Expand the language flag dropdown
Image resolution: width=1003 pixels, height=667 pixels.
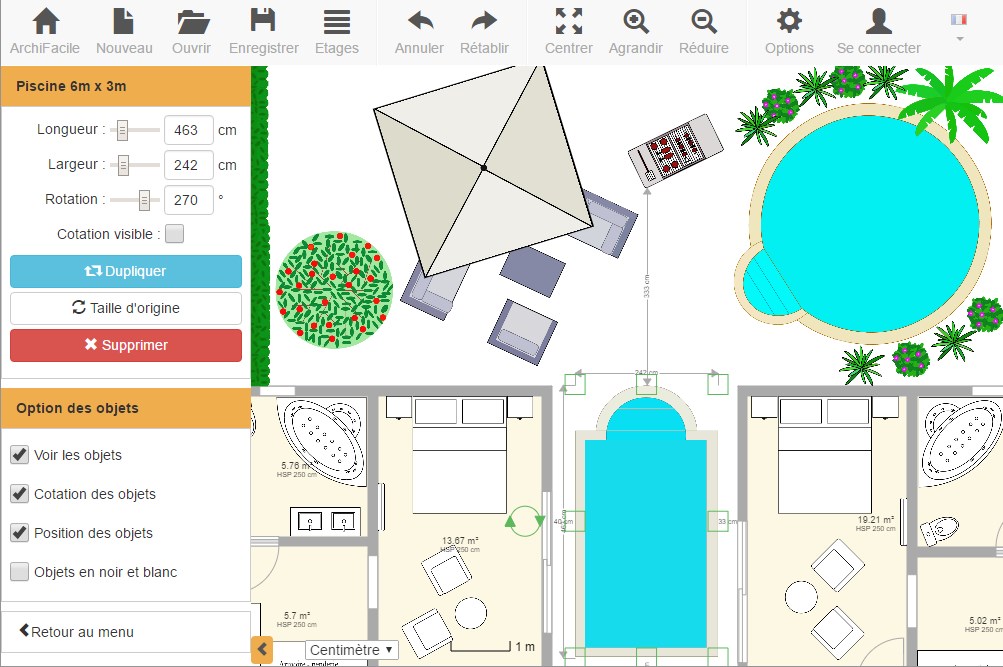tap(959, 28)
